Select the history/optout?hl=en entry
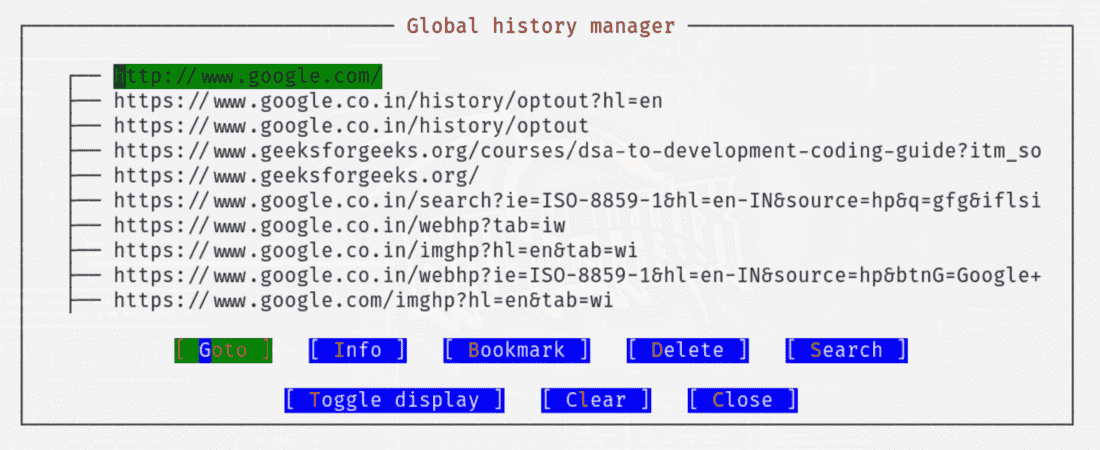1100x450 pixels. 388,101
